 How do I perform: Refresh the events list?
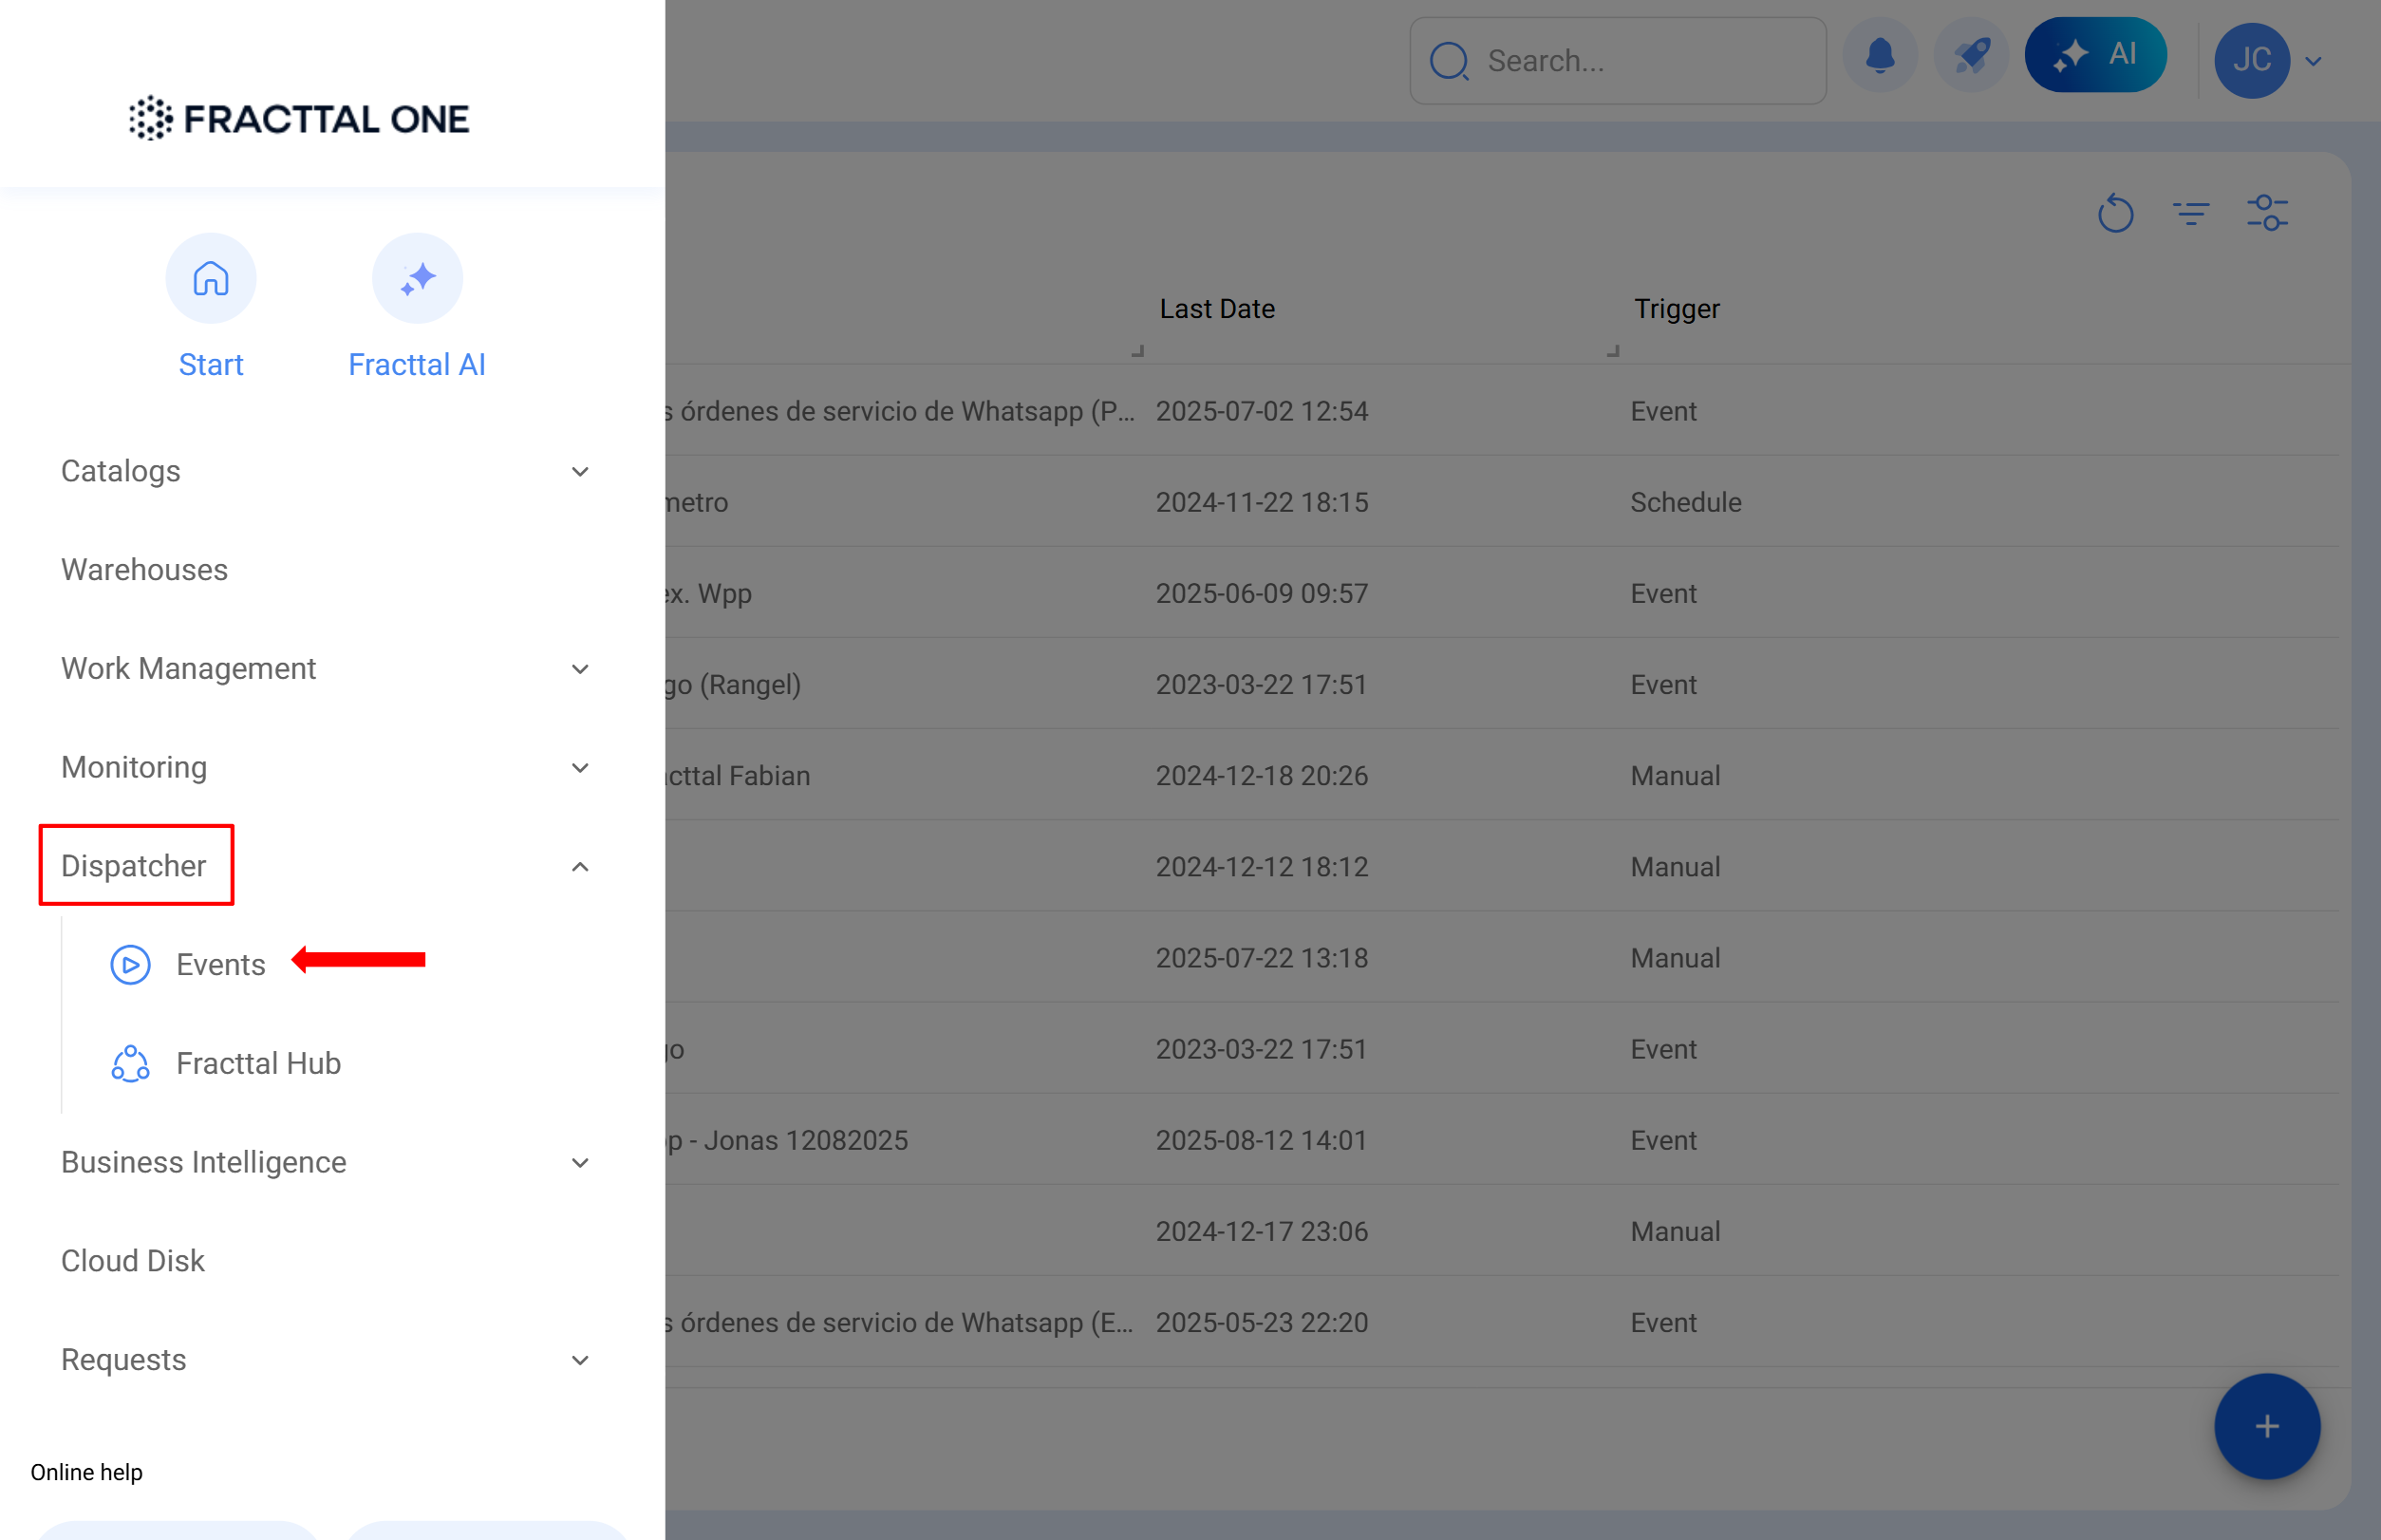pos(2115,213)
